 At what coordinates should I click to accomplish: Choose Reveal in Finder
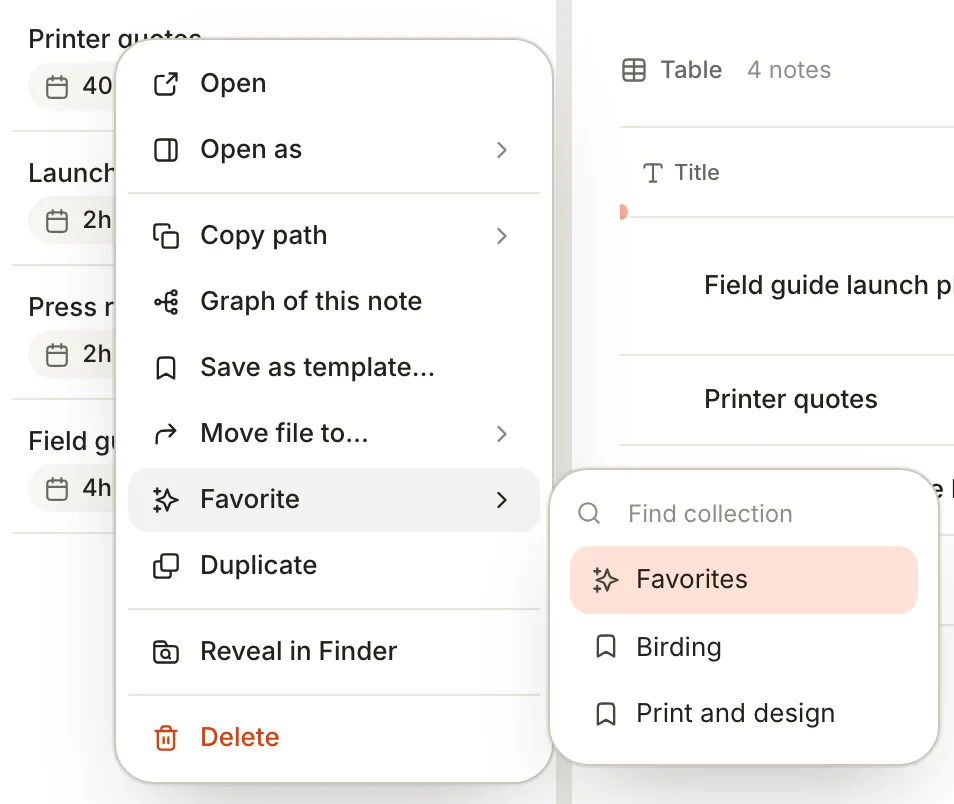pos(333,652)
